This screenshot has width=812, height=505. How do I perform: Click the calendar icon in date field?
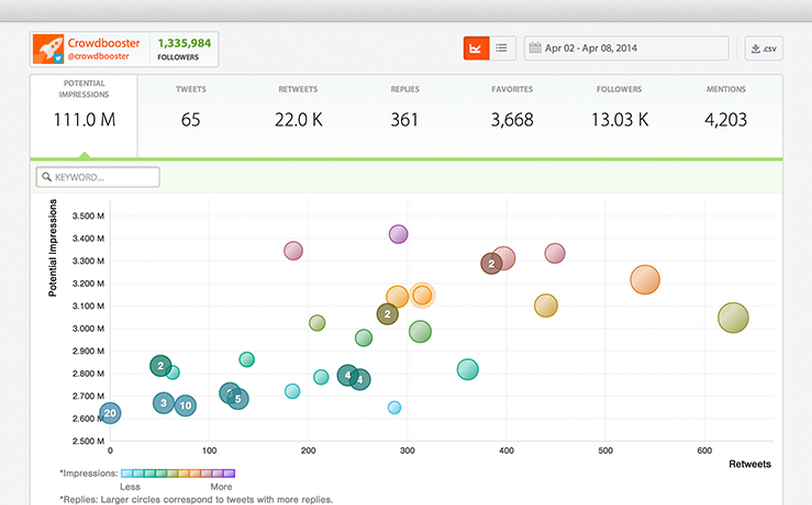[x=536, y=48]
